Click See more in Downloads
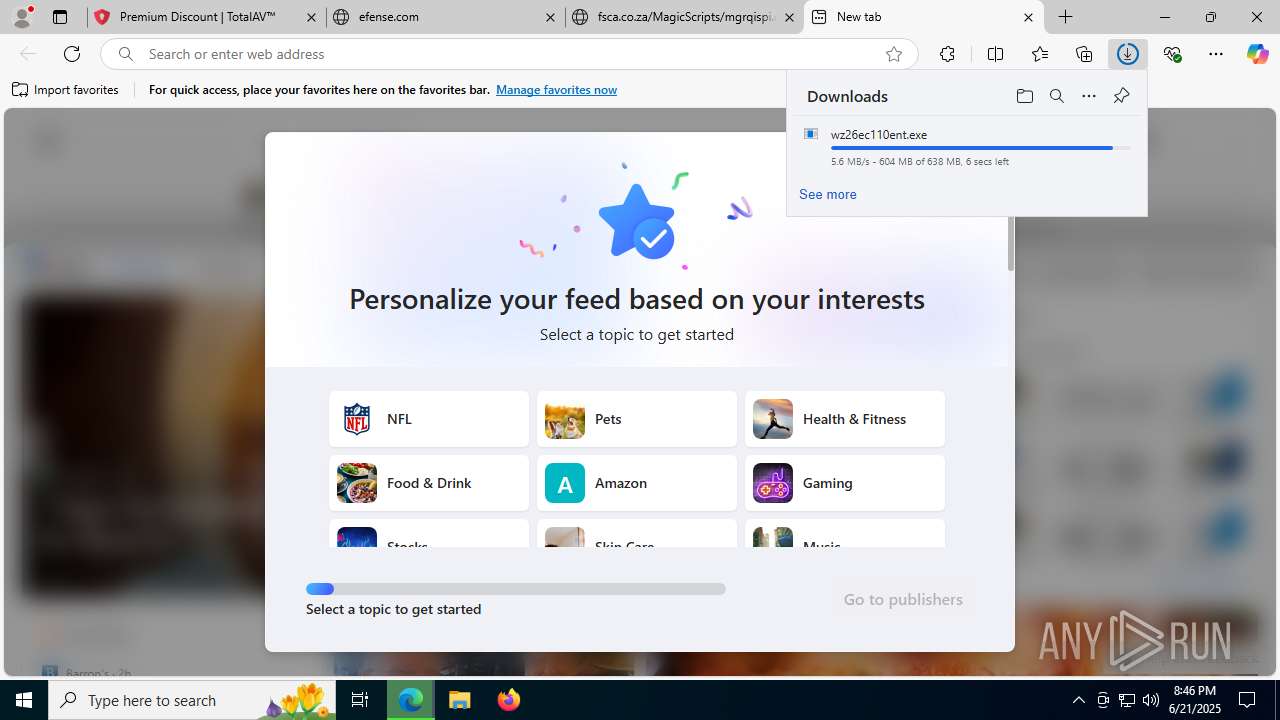This screenshot has height=720, width=1280. (x=828, y=194)
